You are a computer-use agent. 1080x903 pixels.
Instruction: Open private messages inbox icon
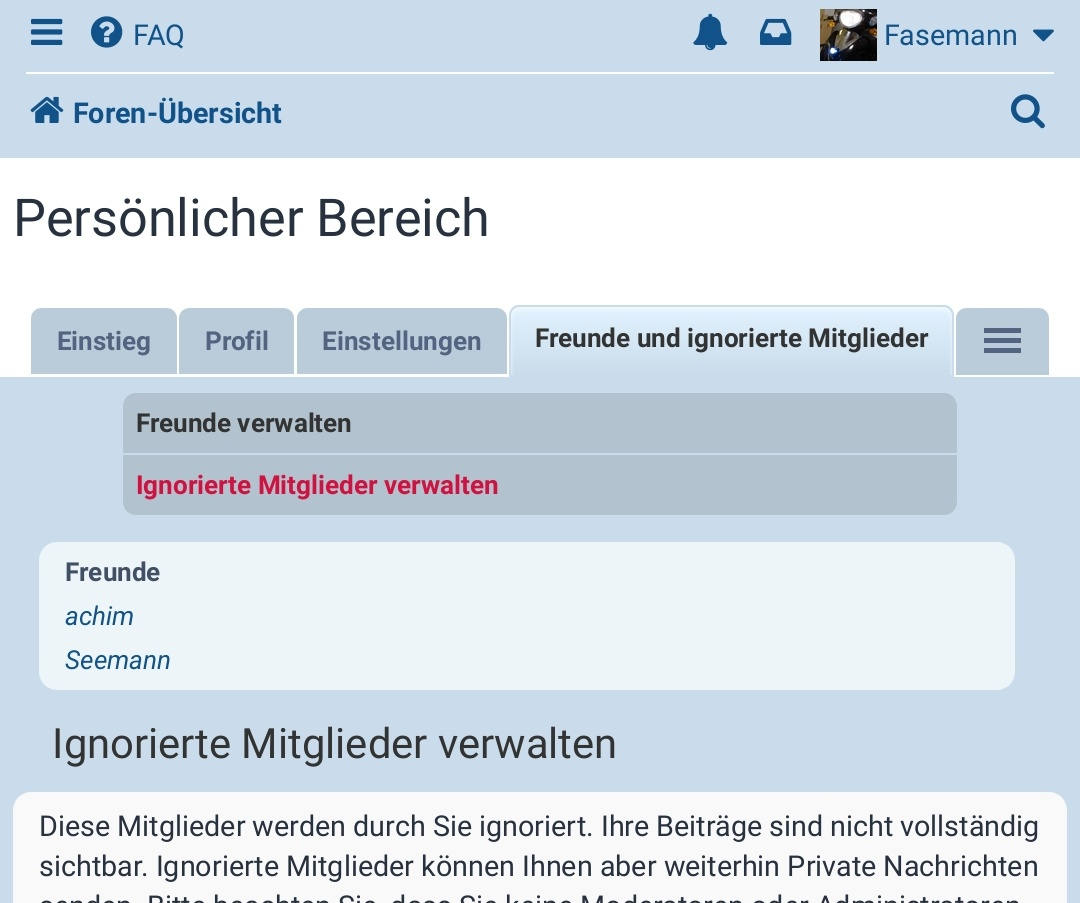tap(775, 33)
